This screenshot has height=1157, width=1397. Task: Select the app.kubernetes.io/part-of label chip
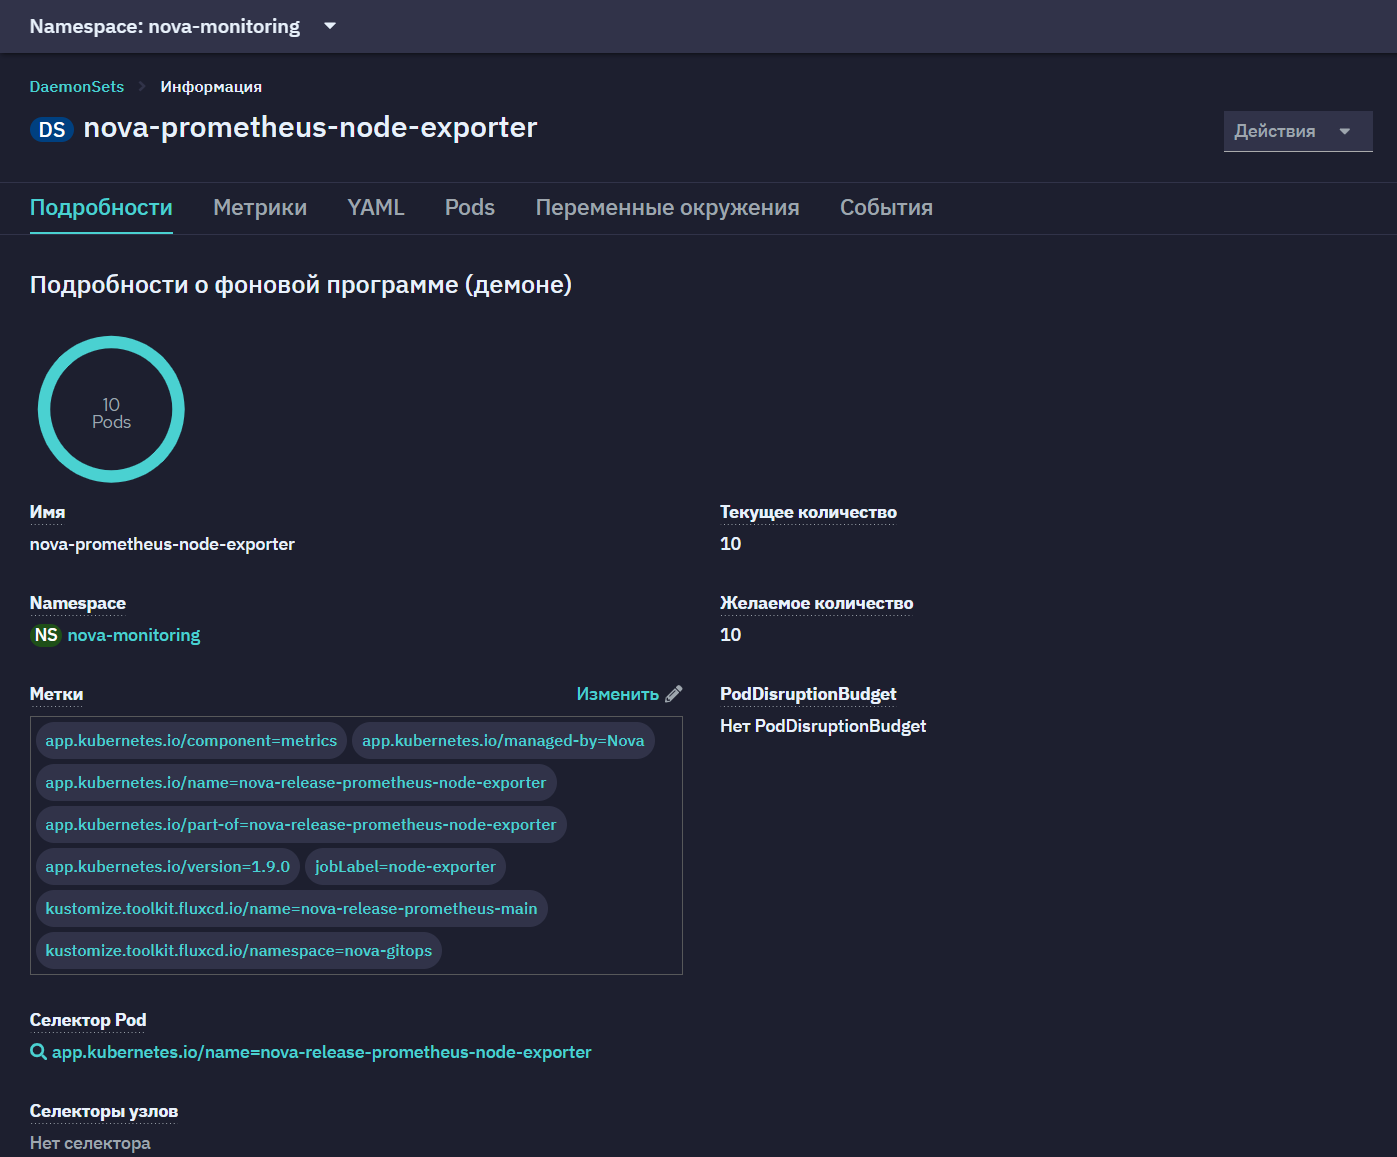(301, 825)
